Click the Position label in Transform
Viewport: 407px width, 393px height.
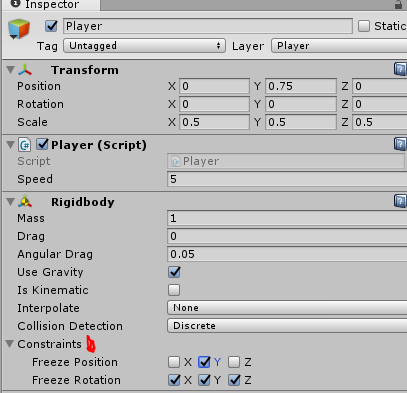[39, 86]
